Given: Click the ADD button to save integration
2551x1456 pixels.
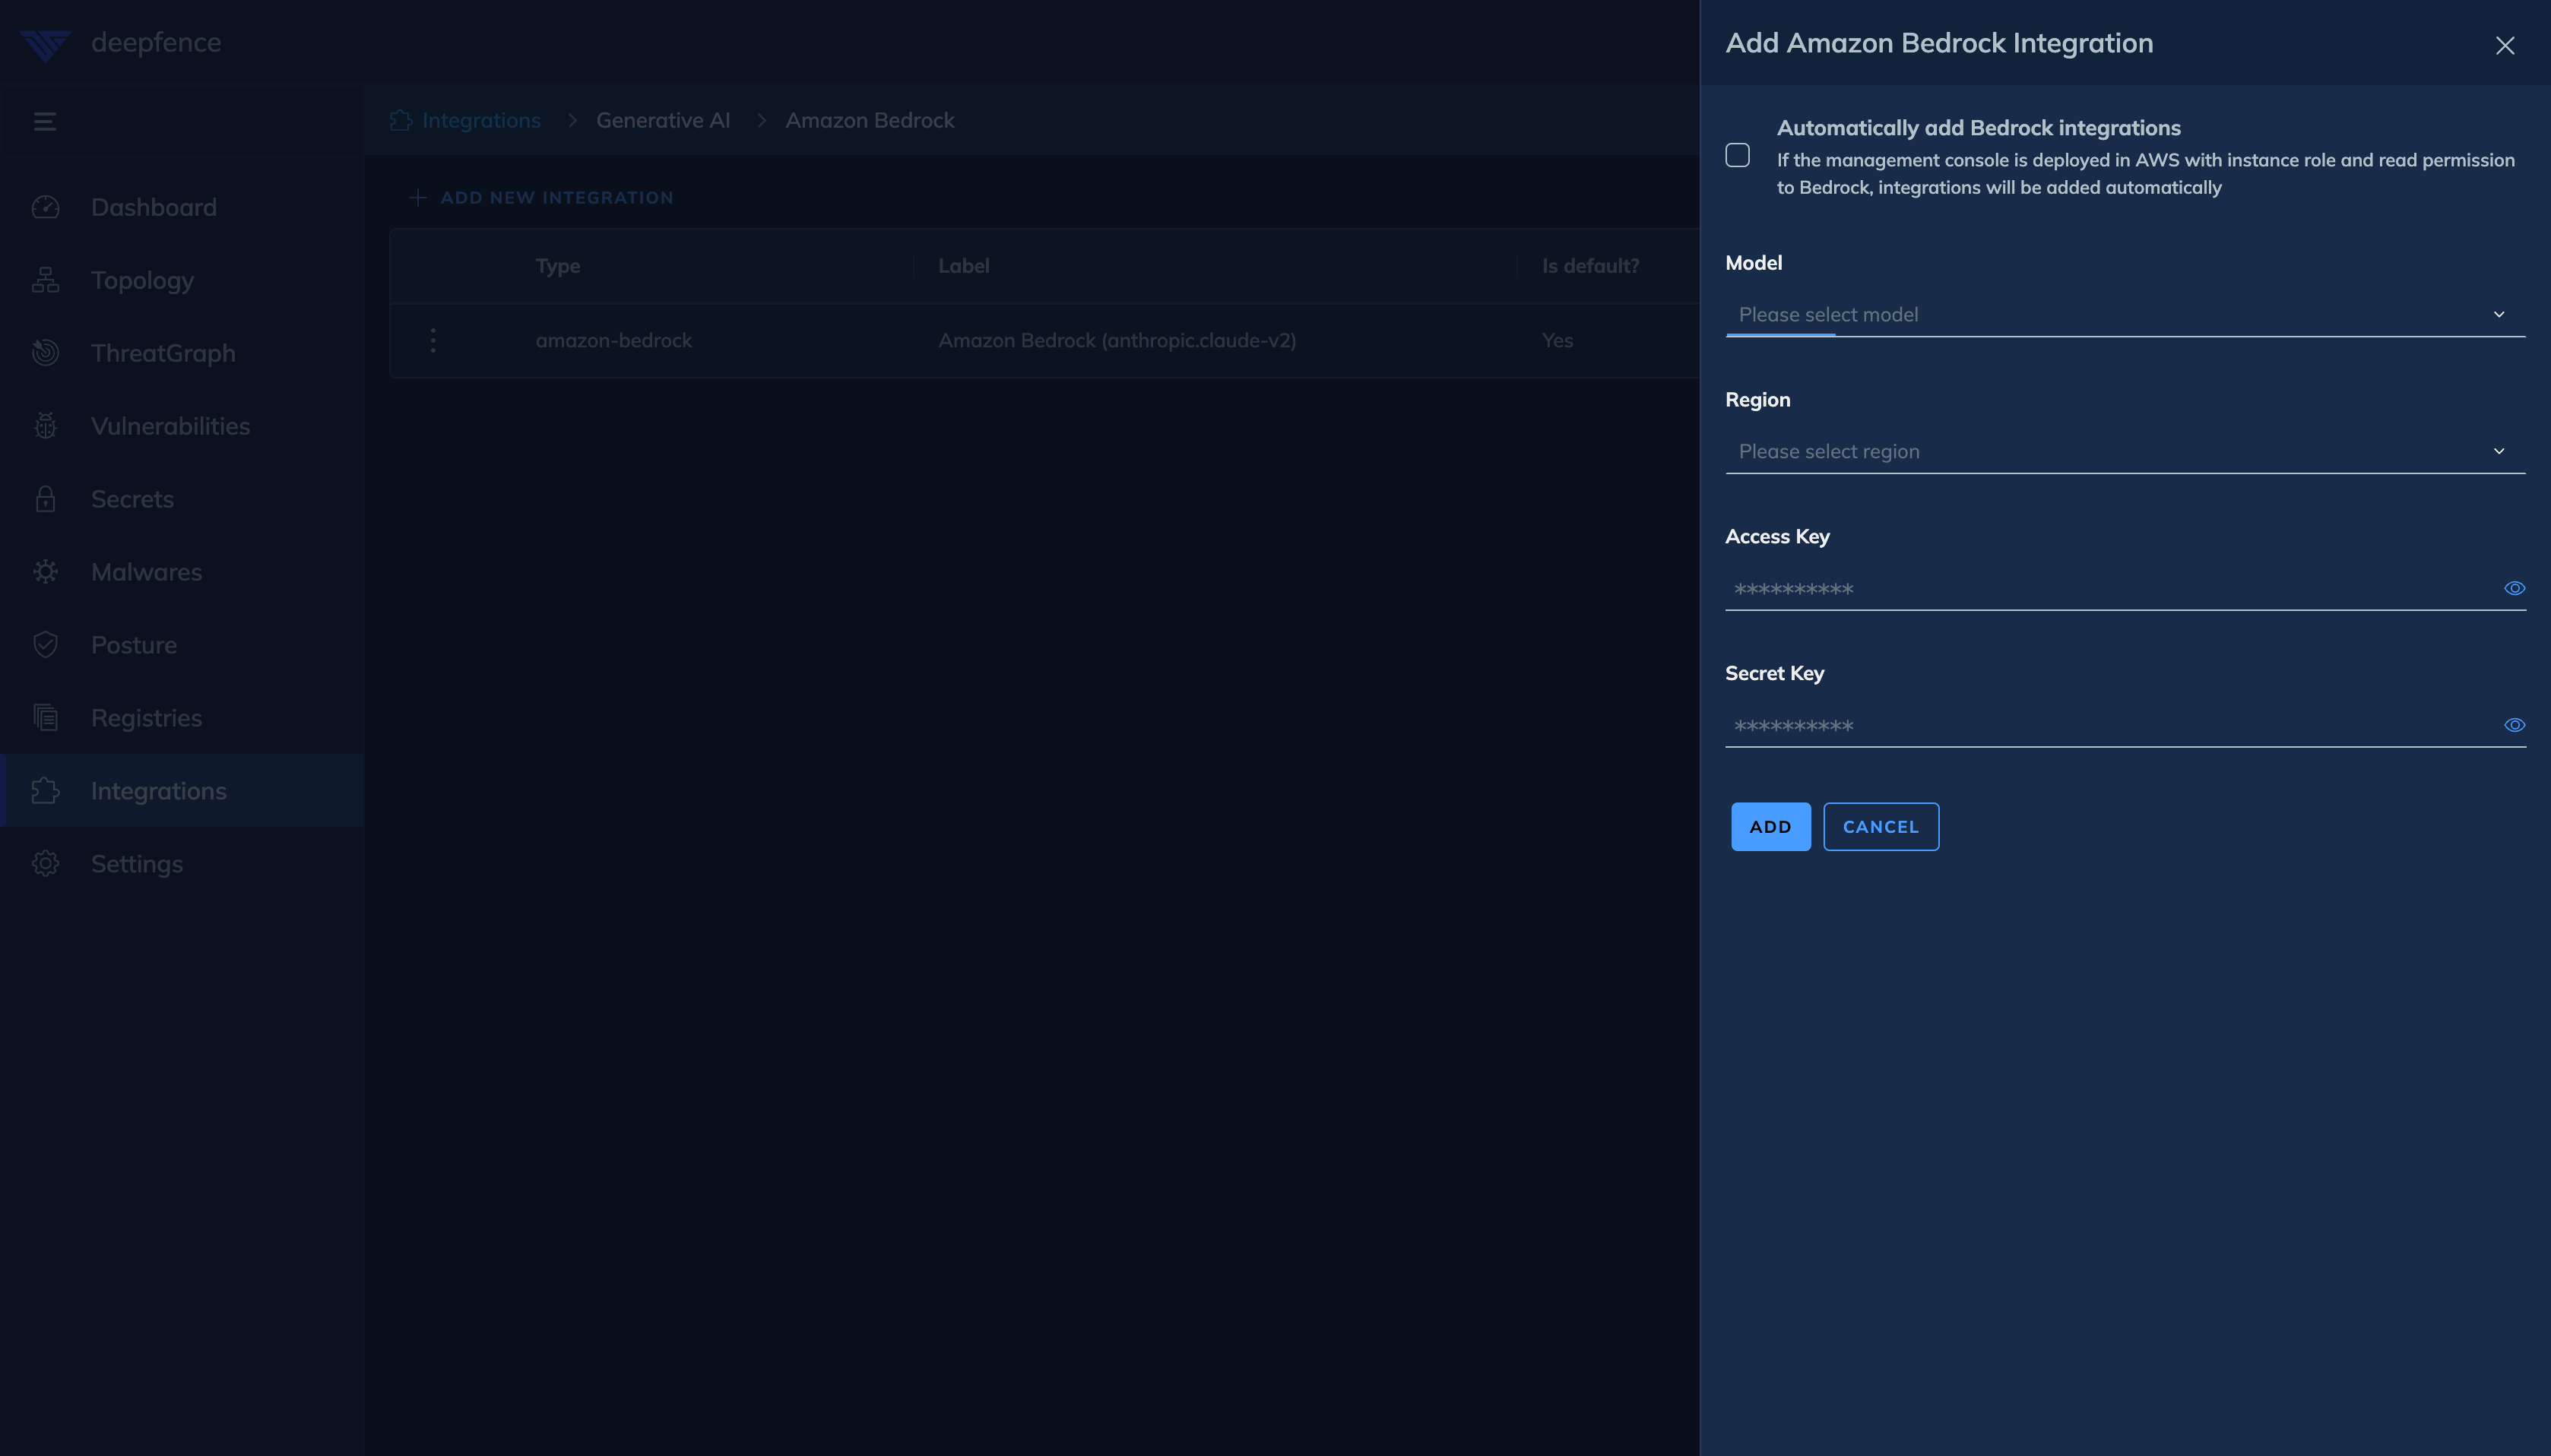Looking at the screenshot, I should (1770, 825).
